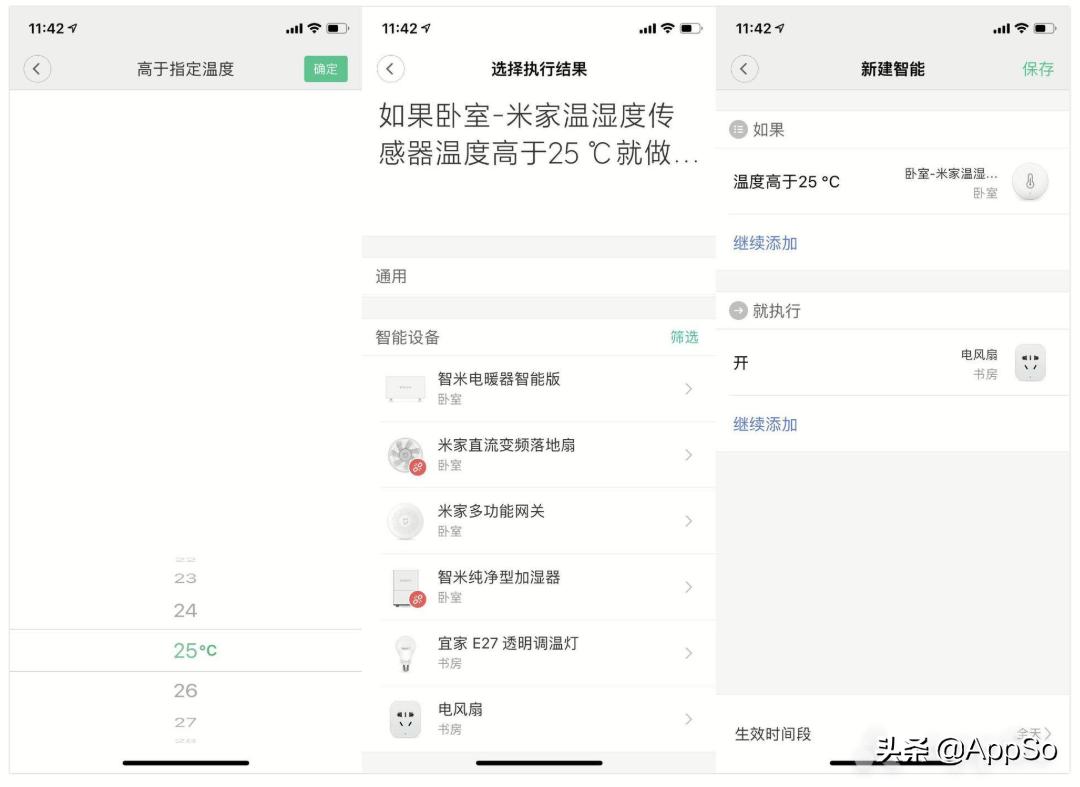
Task: Click 继续添加 under the 如果 section
Action: (763, 243)
